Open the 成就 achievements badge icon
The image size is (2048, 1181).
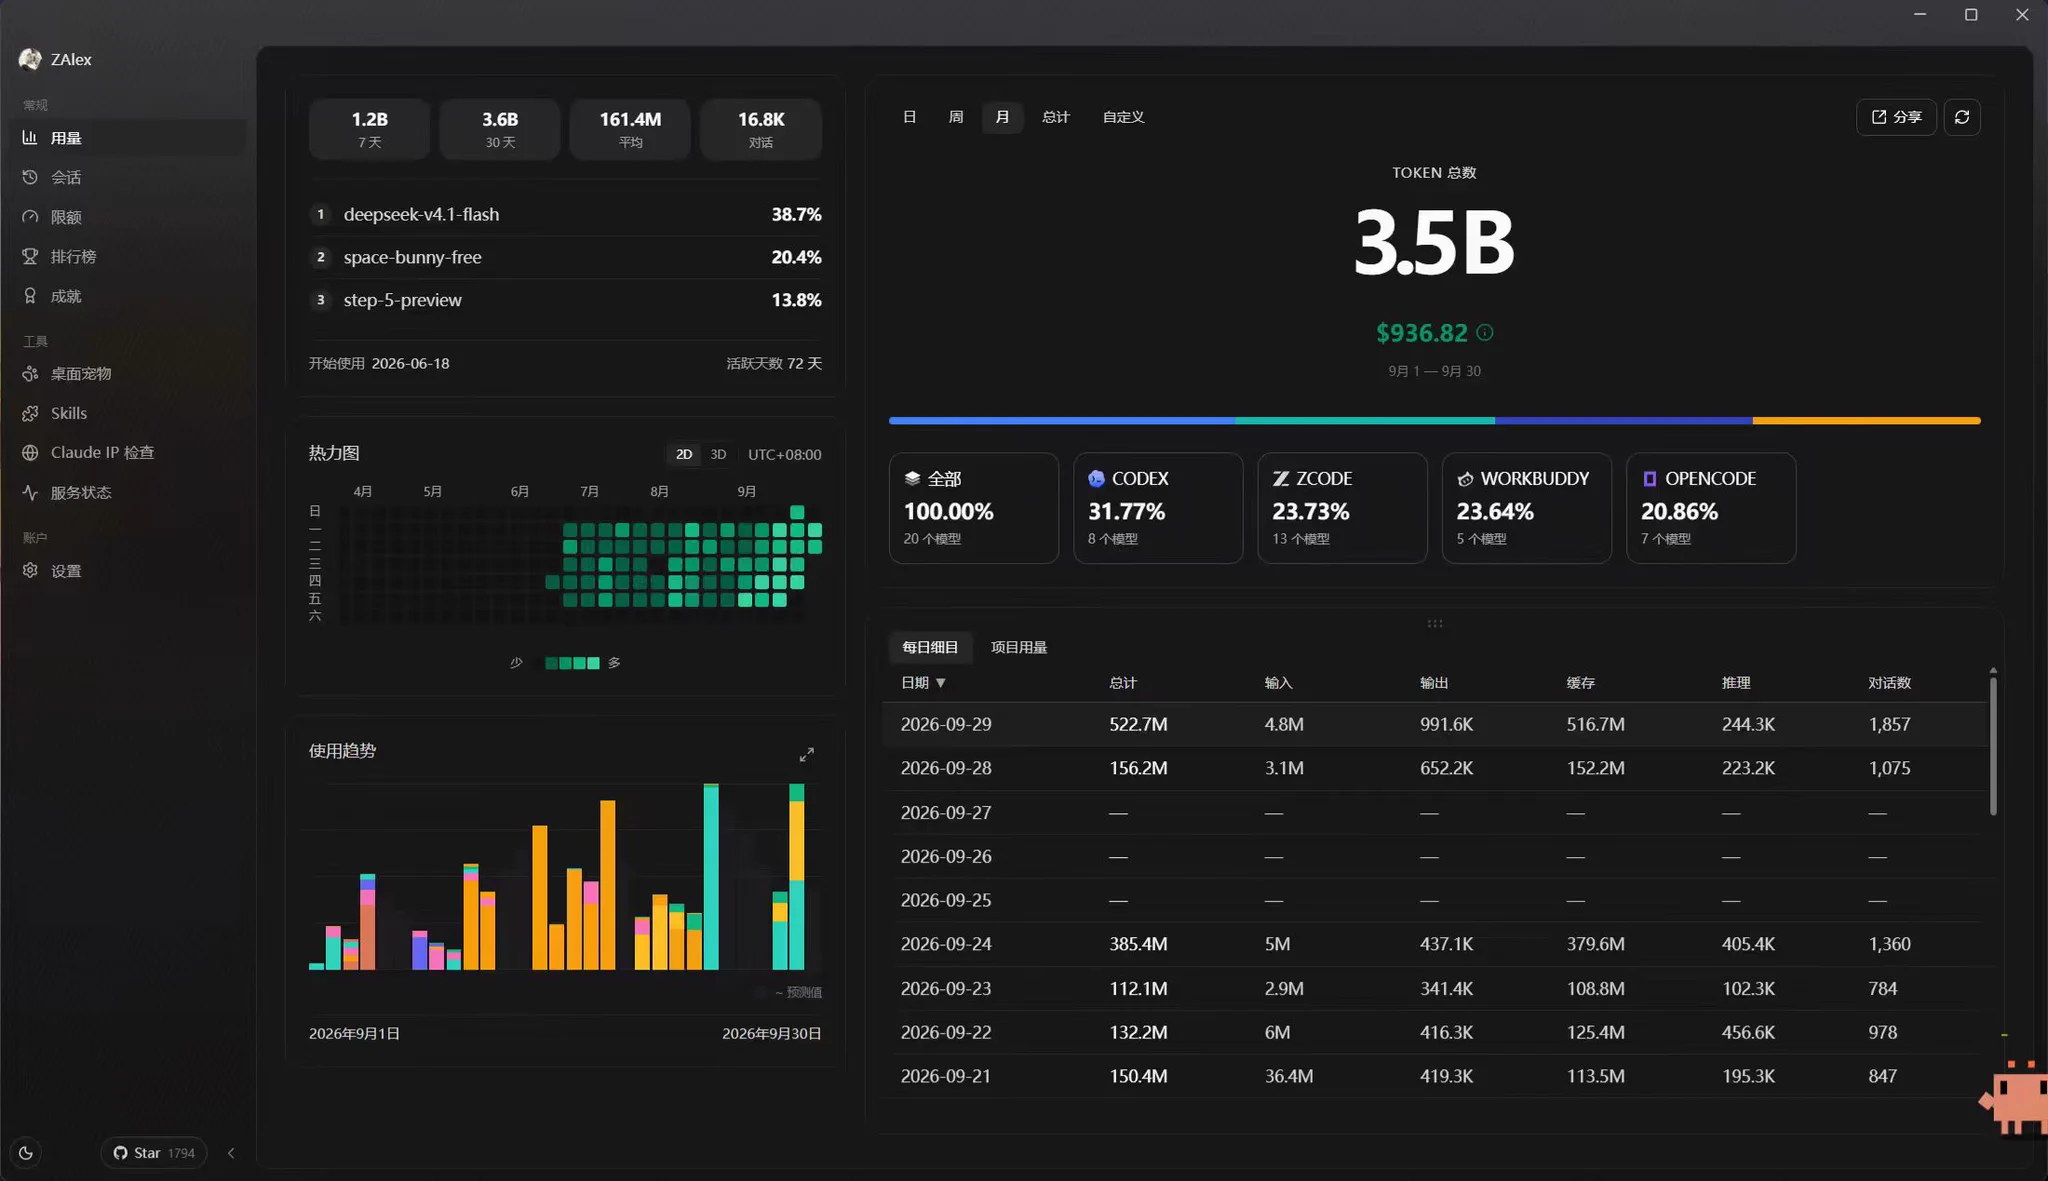pos(30,296)
